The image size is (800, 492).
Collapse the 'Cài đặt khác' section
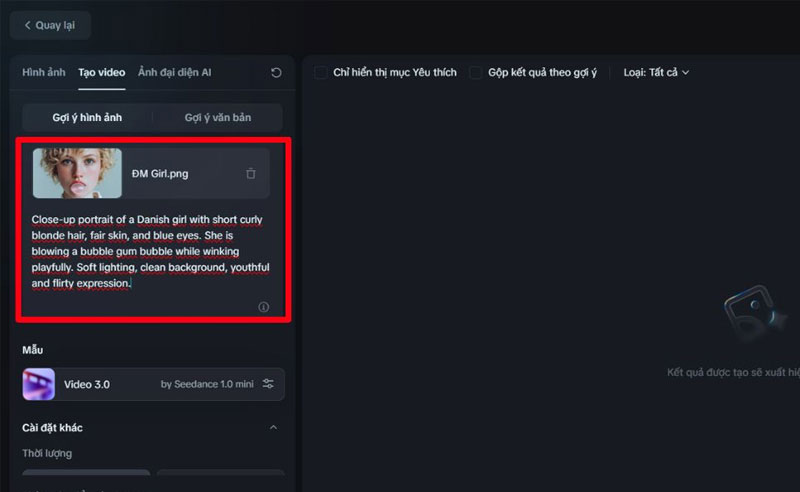274,428
